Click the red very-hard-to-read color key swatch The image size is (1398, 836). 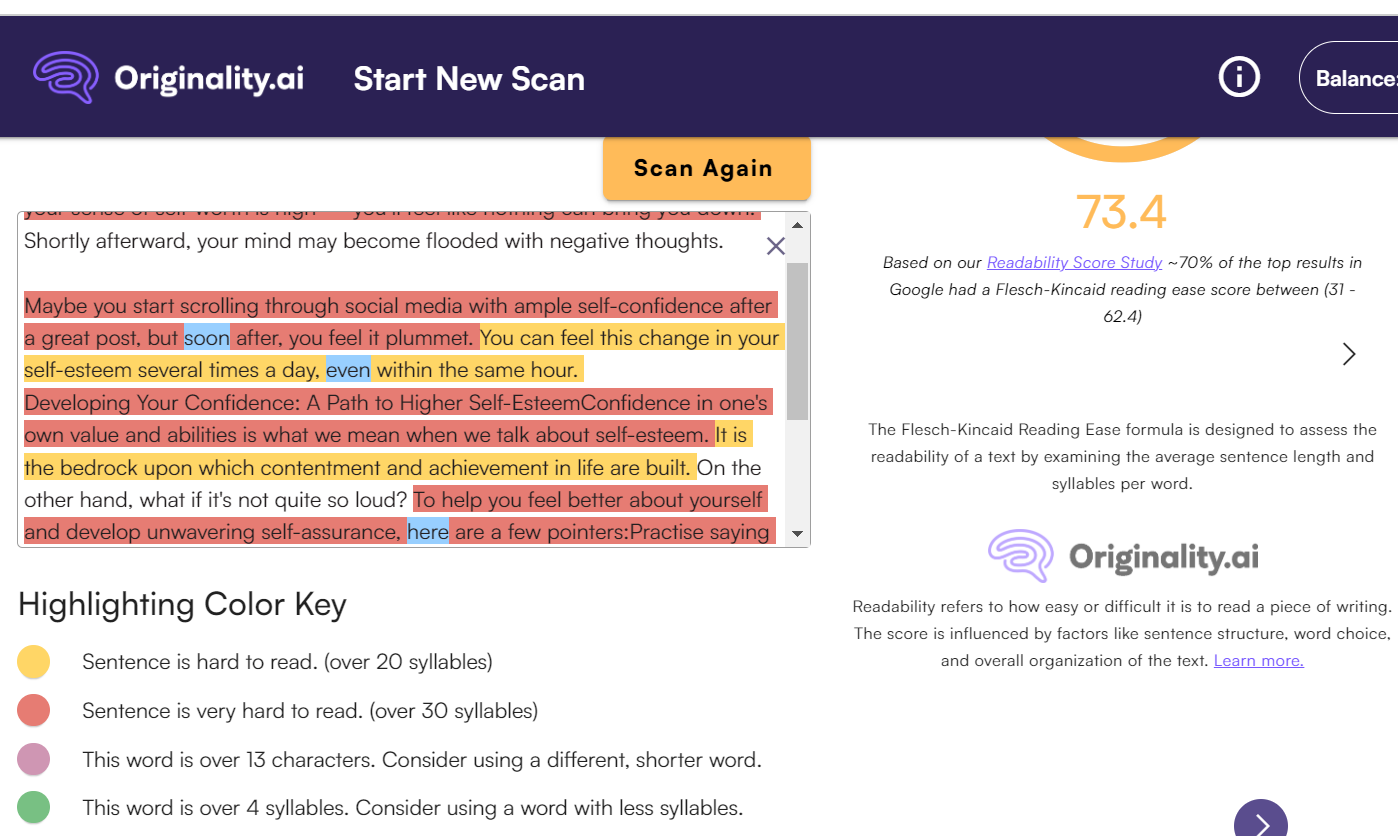coord(34,711)
